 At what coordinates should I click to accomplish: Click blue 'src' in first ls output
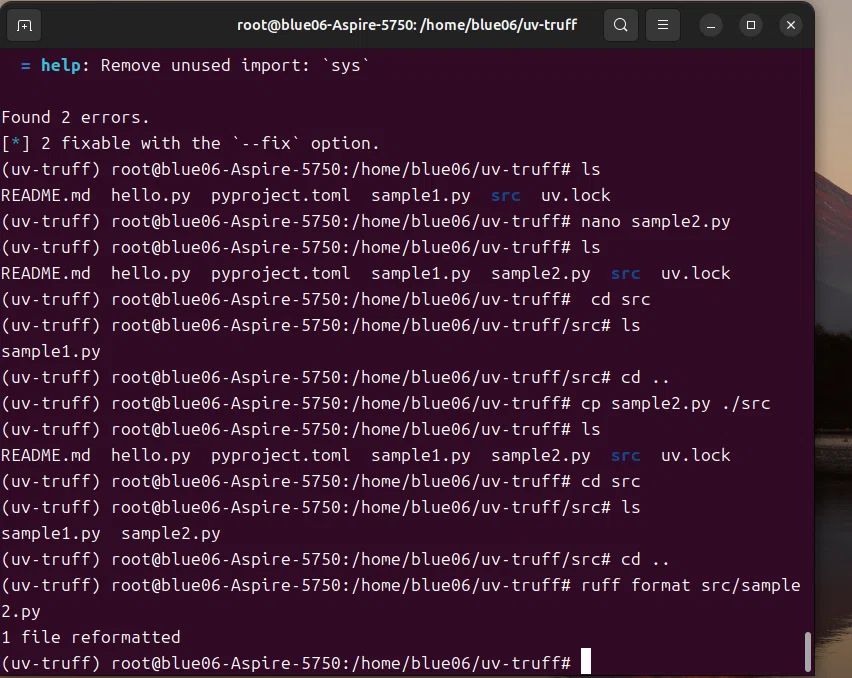[x=505, y=196]
